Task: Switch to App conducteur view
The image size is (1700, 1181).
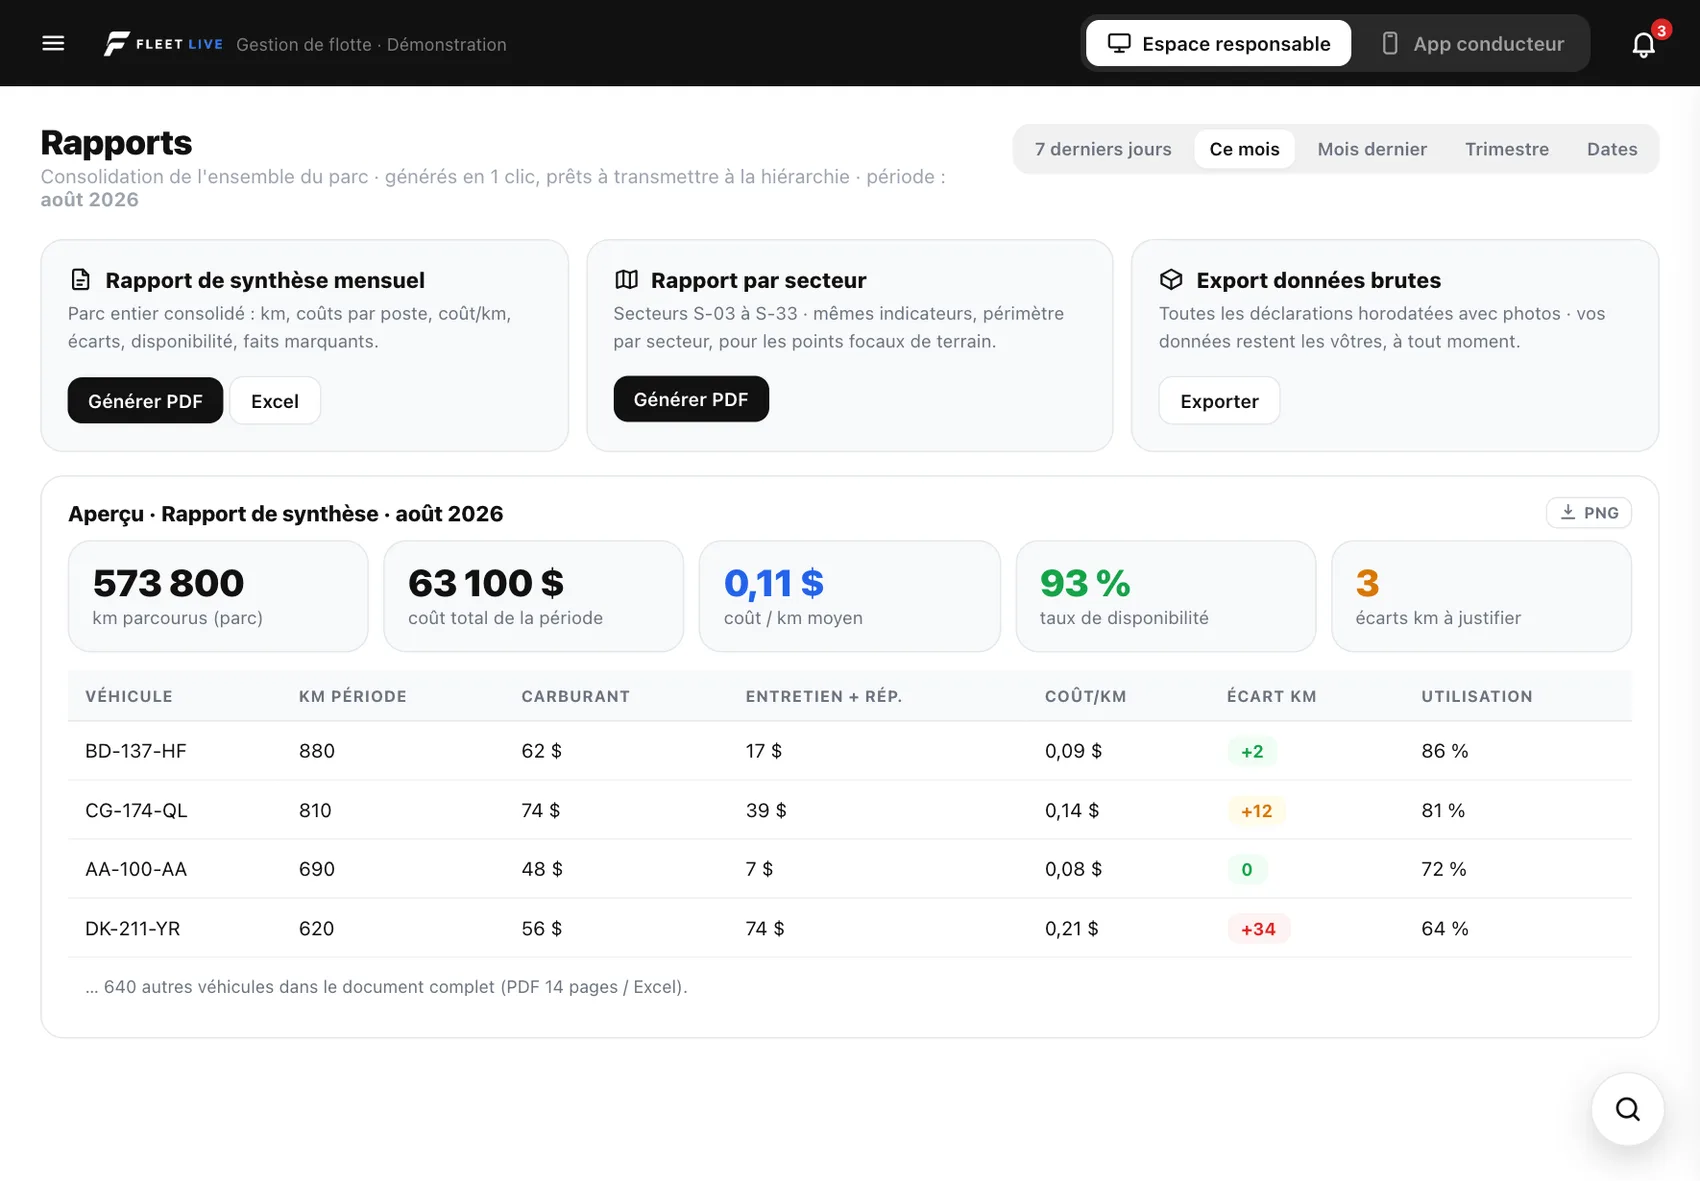Action: [x=1472, y=44]
